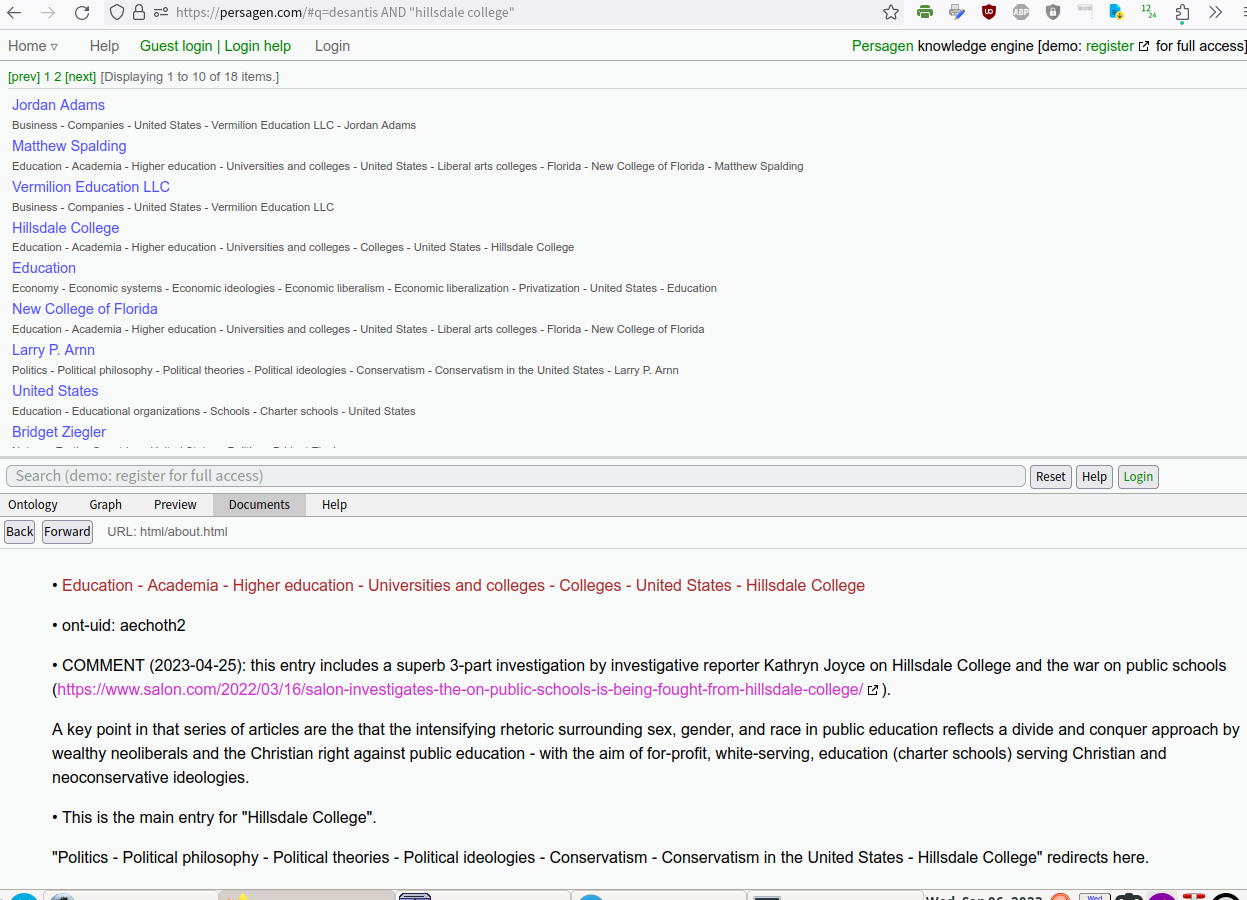The width and height of the screenshot is (1247, 900).
Task: Click the 'ont-uid: aechoth2' text
Action: (x=124, y=626)
